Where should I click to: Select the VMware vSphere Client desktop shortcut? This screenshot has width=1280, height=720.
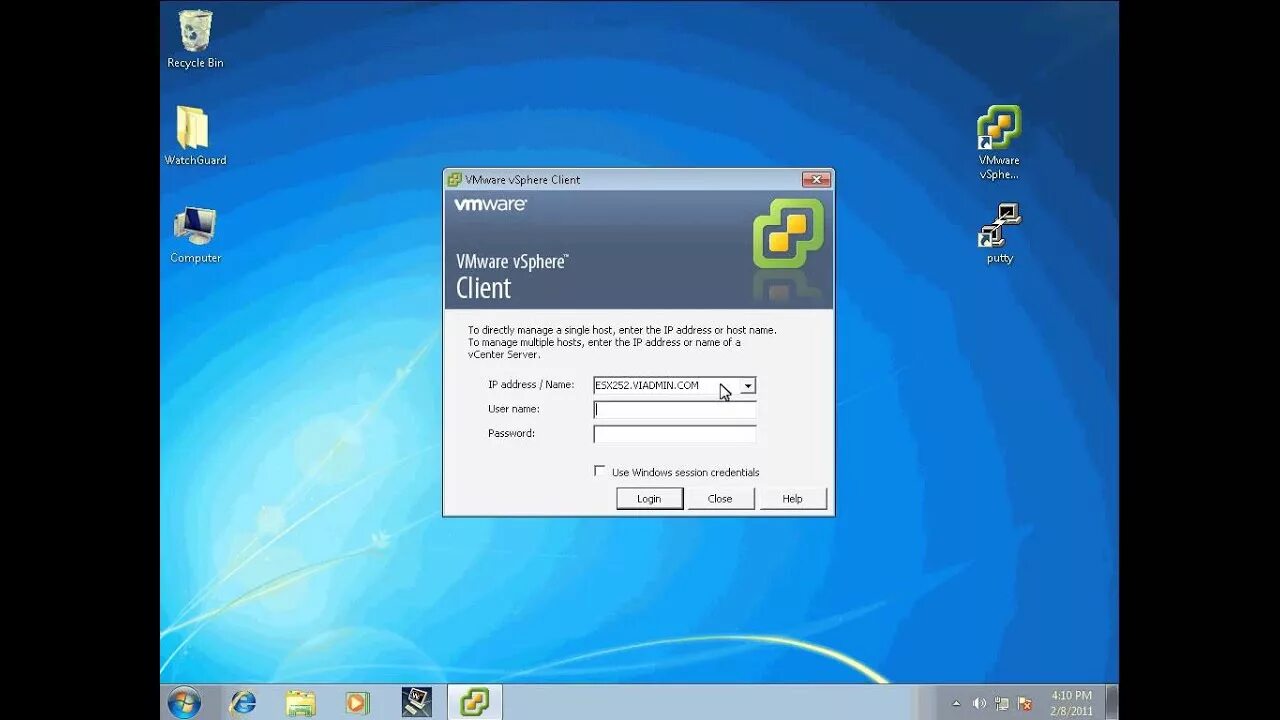click(999, 142)
